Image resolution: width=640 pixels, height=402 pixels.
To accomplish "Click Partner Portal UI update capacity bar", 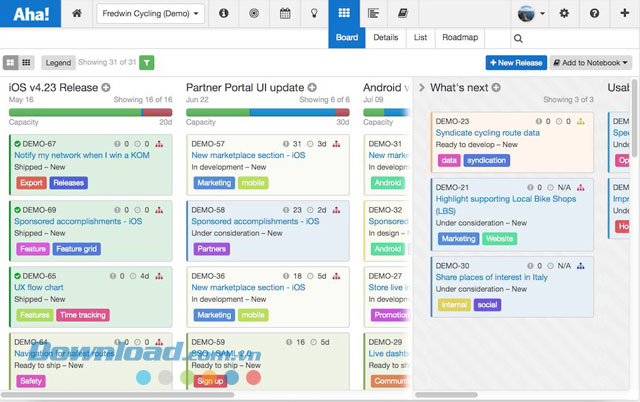I will (x=267, y=112).
